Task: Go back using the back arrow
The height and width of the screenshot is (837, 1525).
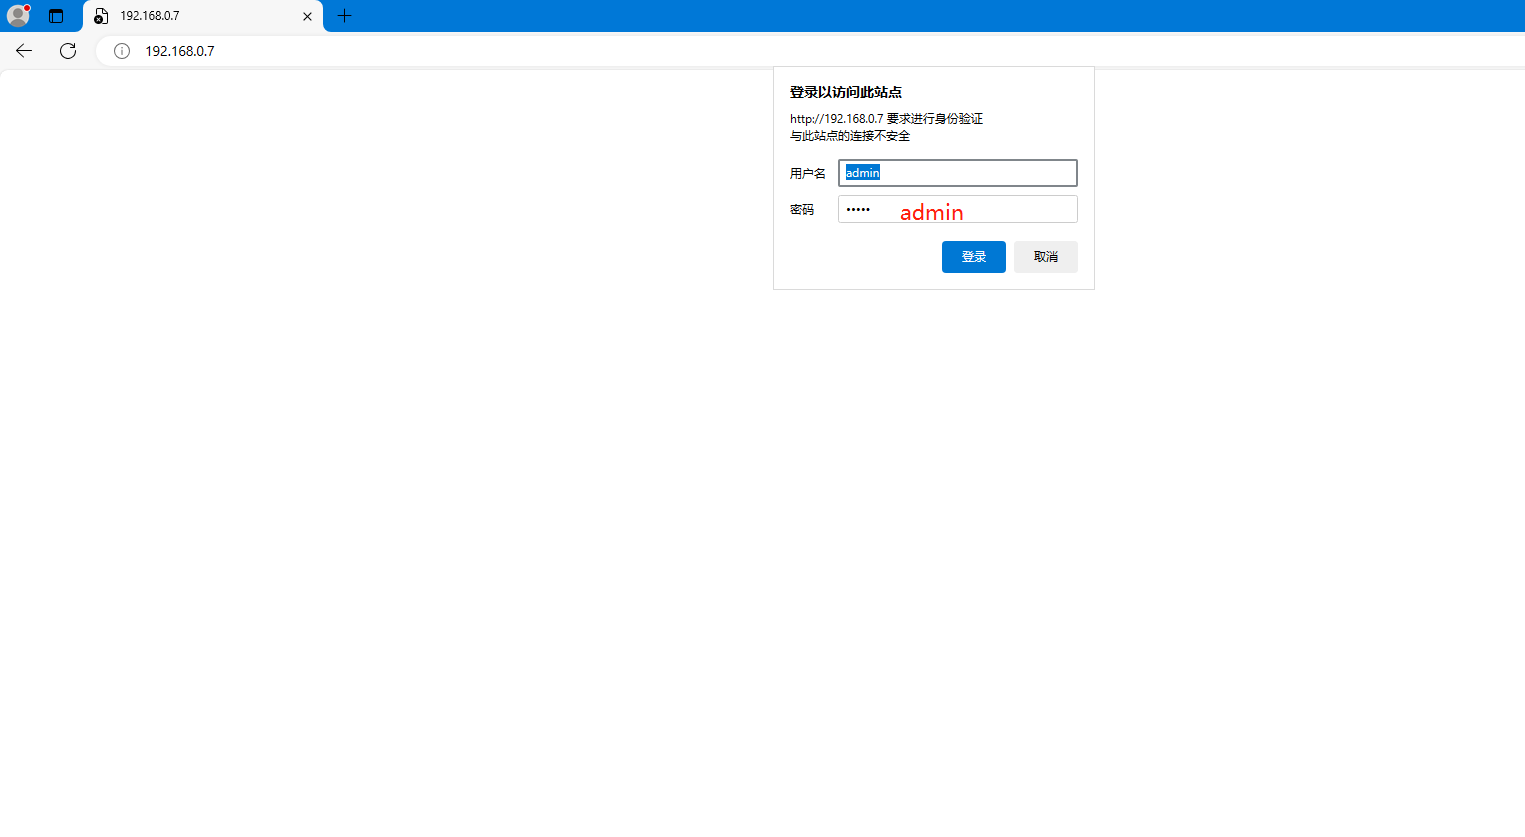Action: coord(24,51)
